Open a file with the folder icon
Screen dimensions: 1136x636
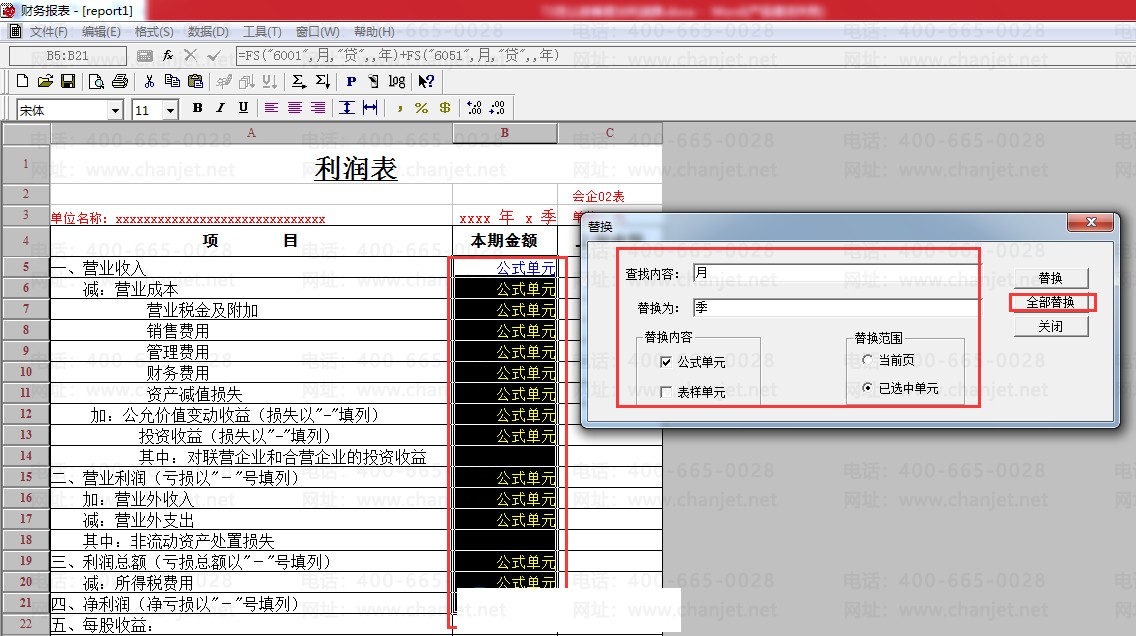pyautogui.click(x=45, y=81)
